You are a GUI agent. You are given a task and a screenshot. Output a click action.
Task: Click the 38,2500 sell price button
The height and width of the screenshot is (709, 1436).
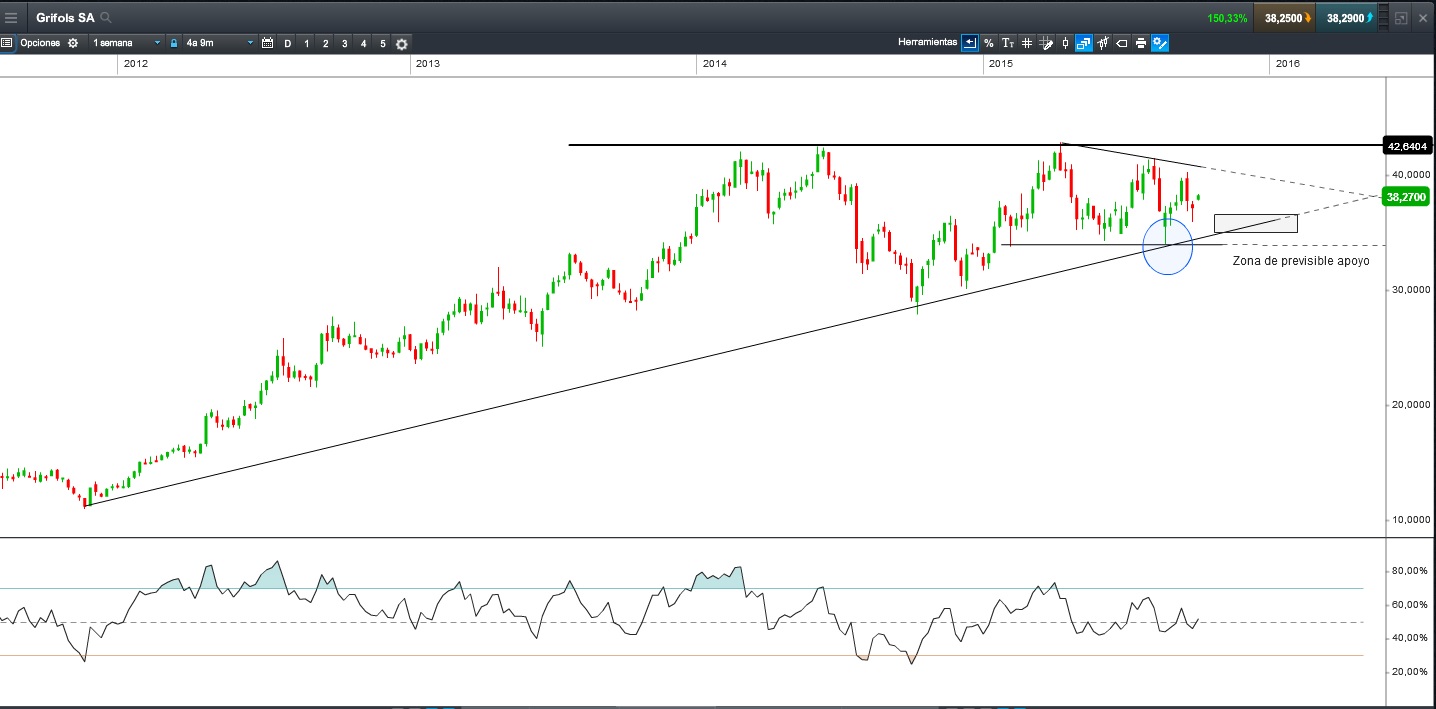[1283, 18]
